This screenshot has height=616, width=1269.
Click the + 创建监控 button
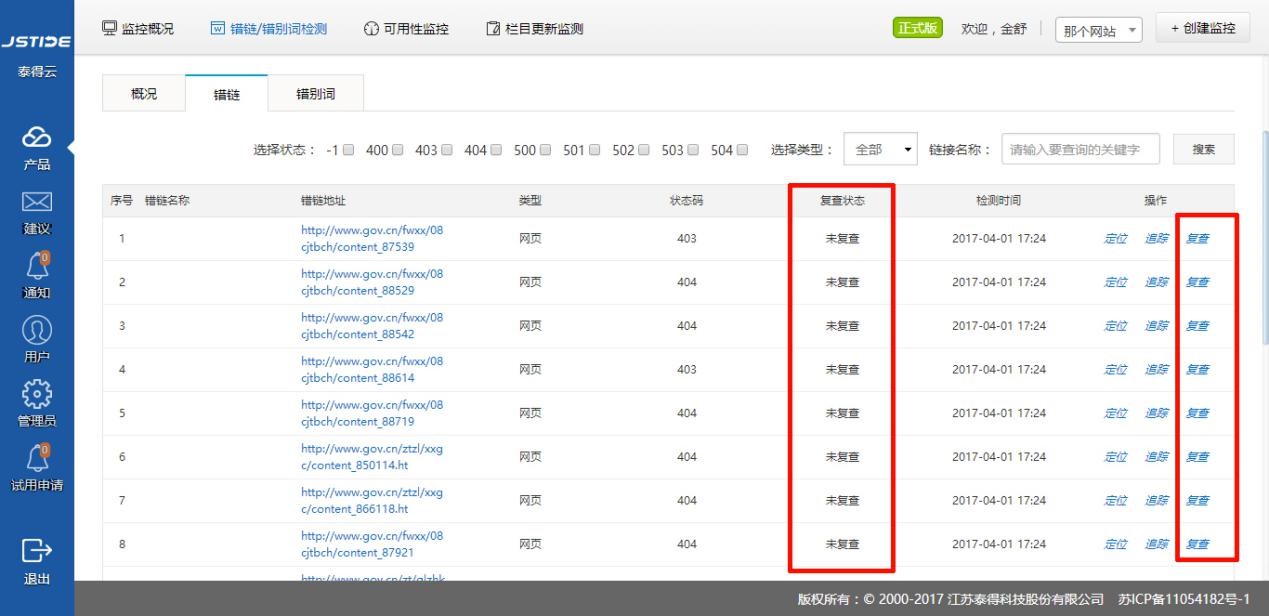1202,28
